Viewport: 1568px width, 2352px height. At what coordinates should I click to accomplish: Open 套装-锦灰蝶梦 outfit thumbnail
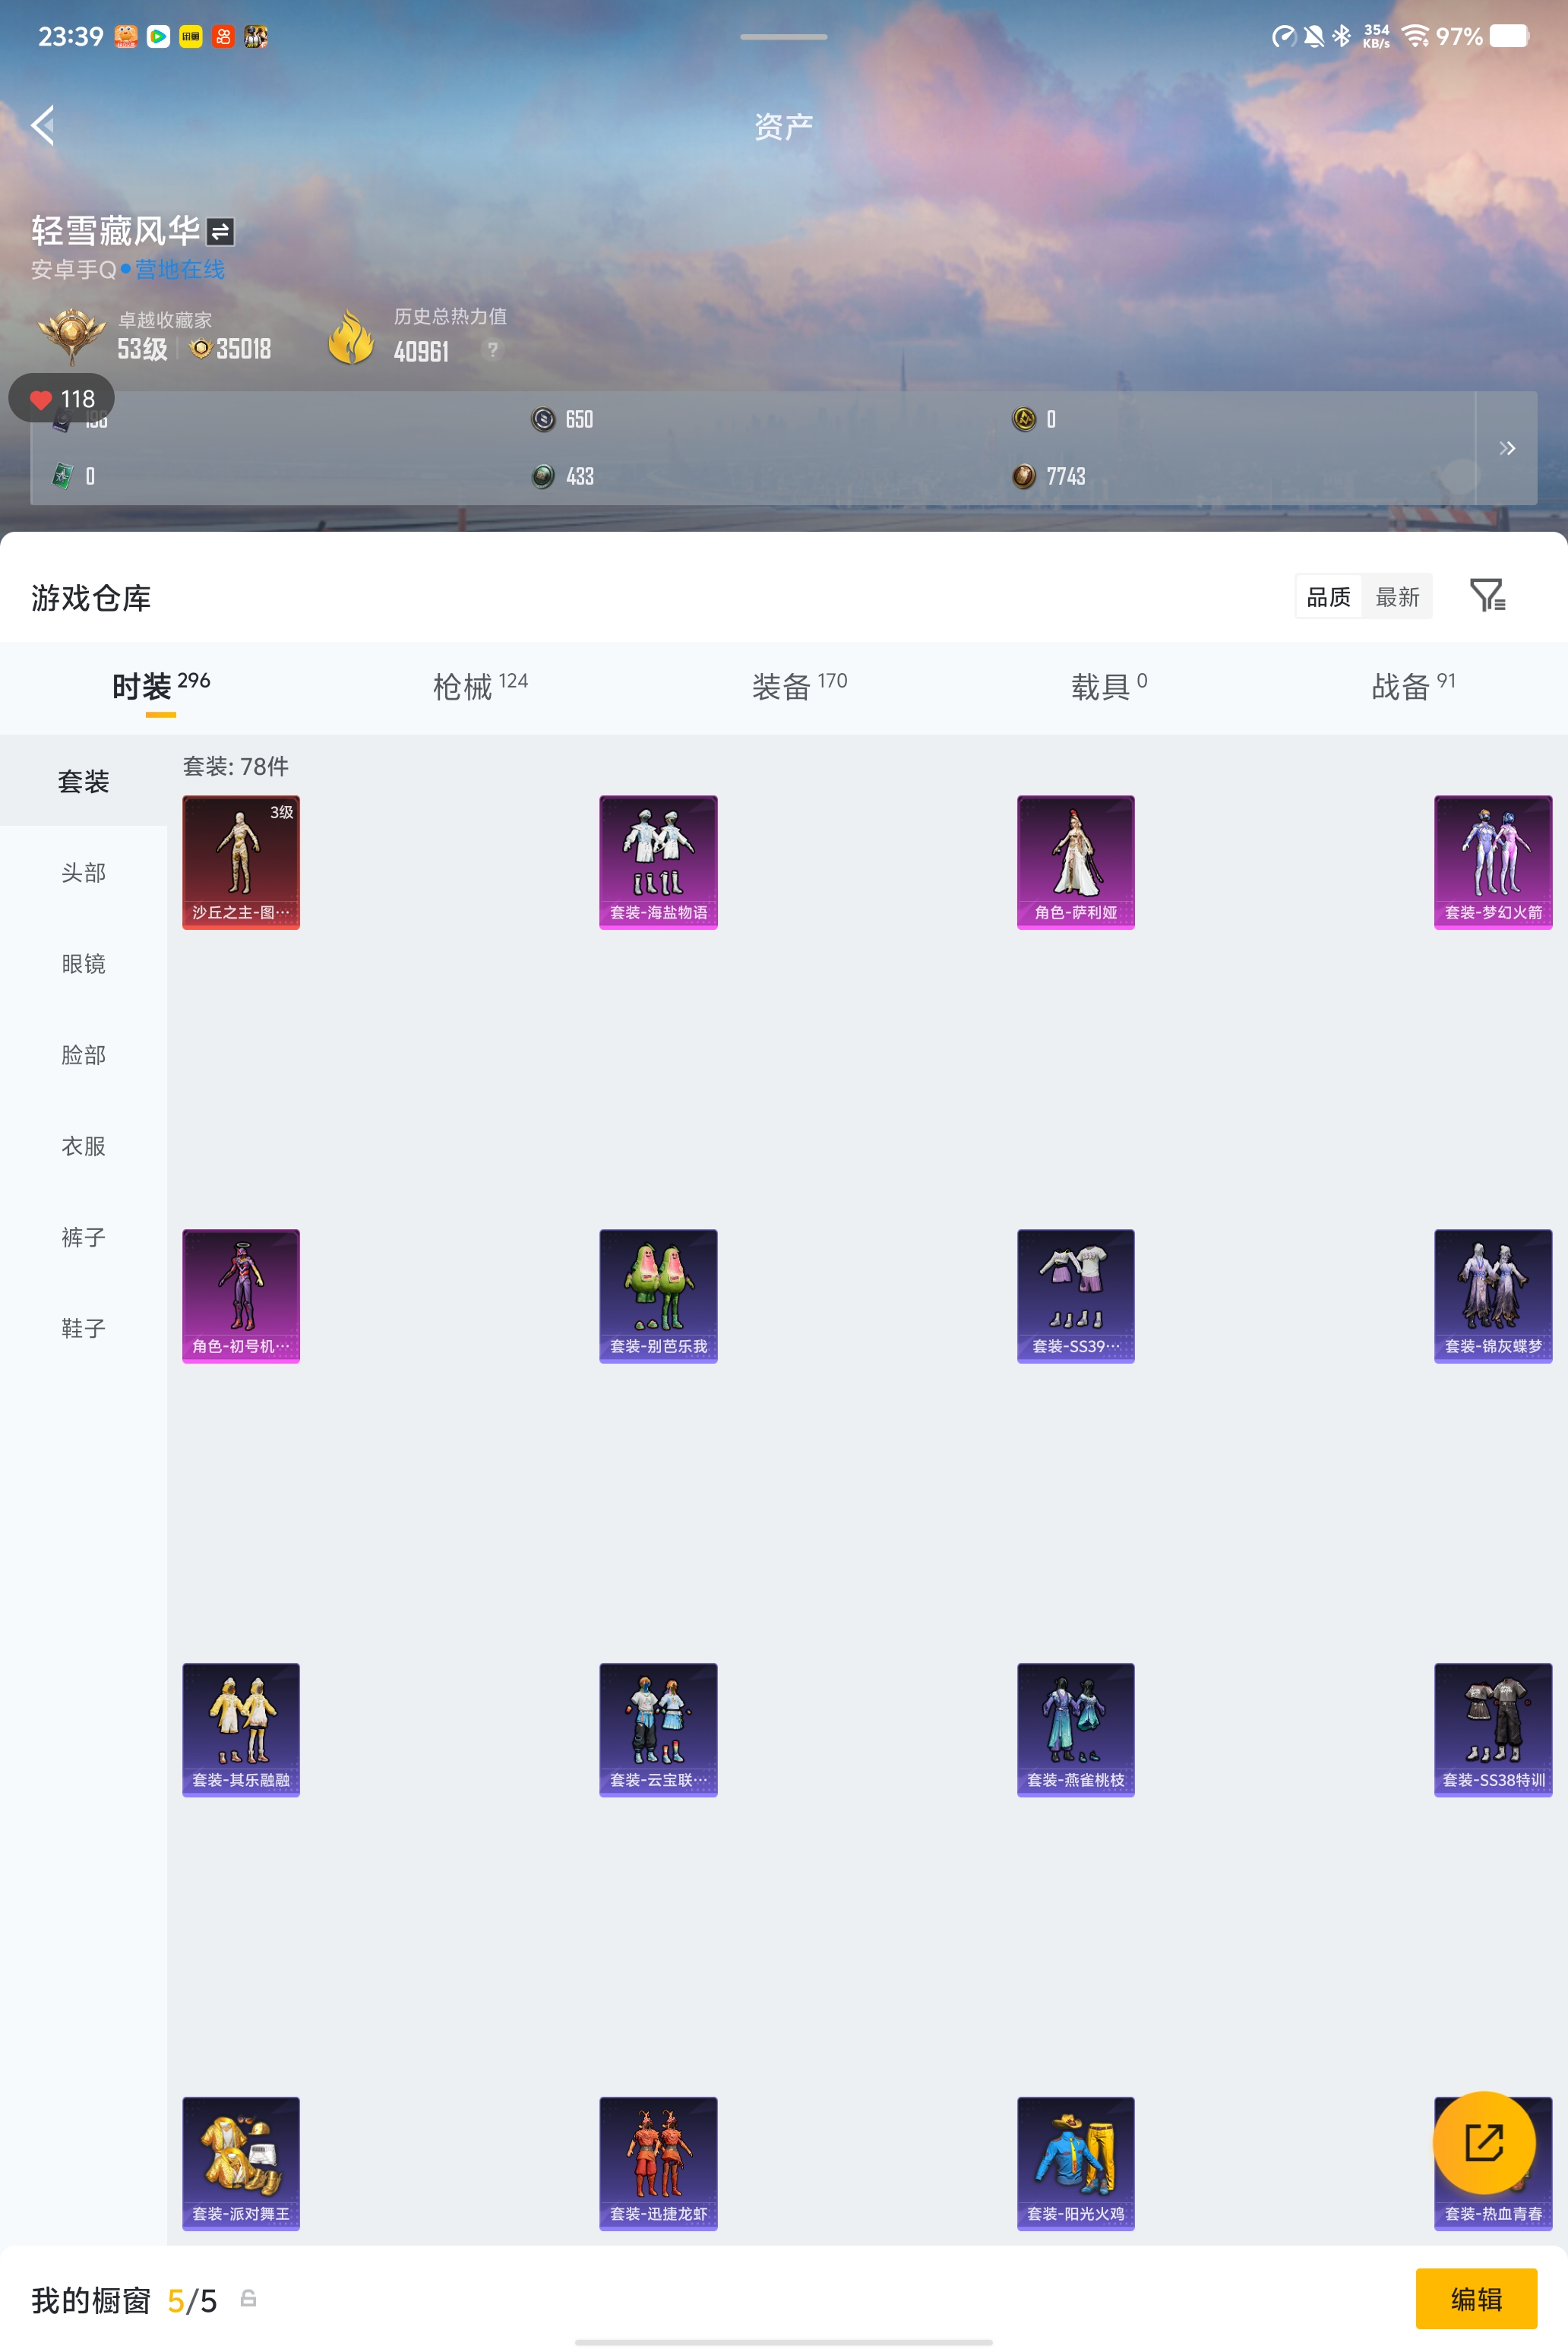point(1493,1296)
